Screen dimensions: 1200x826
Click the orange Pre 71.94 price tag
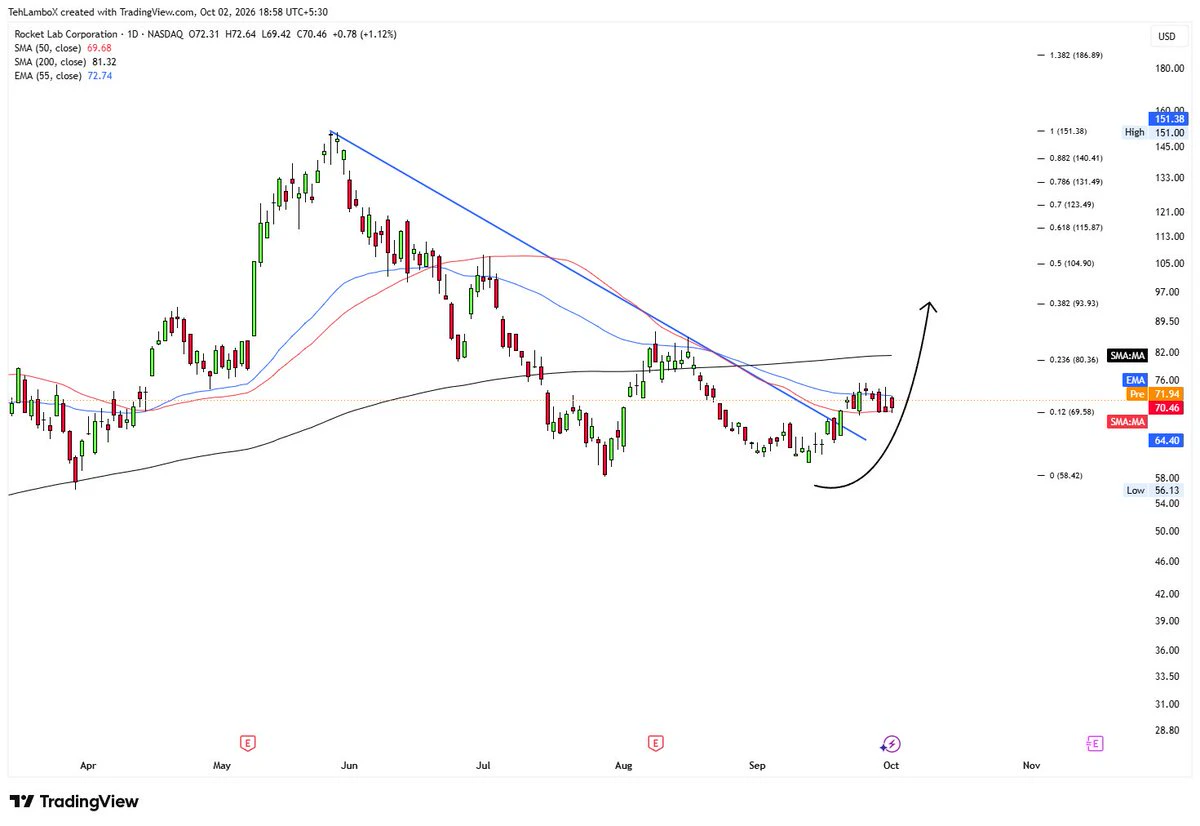(x=1155, y=394)
